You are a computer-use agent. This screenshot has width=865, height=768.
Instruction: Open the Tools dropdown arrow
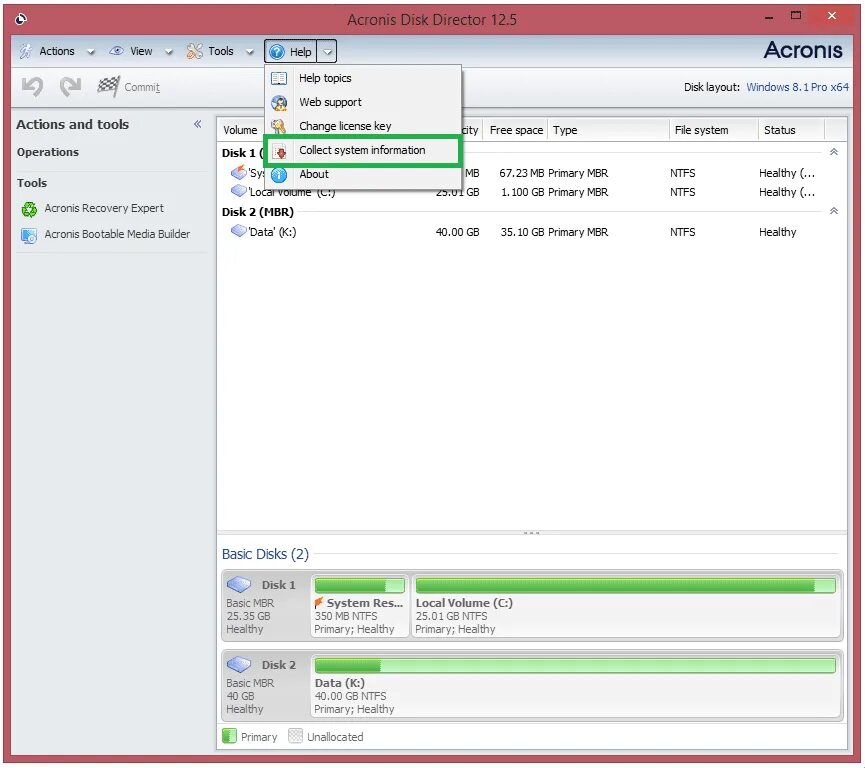click(x=250, y=52)
